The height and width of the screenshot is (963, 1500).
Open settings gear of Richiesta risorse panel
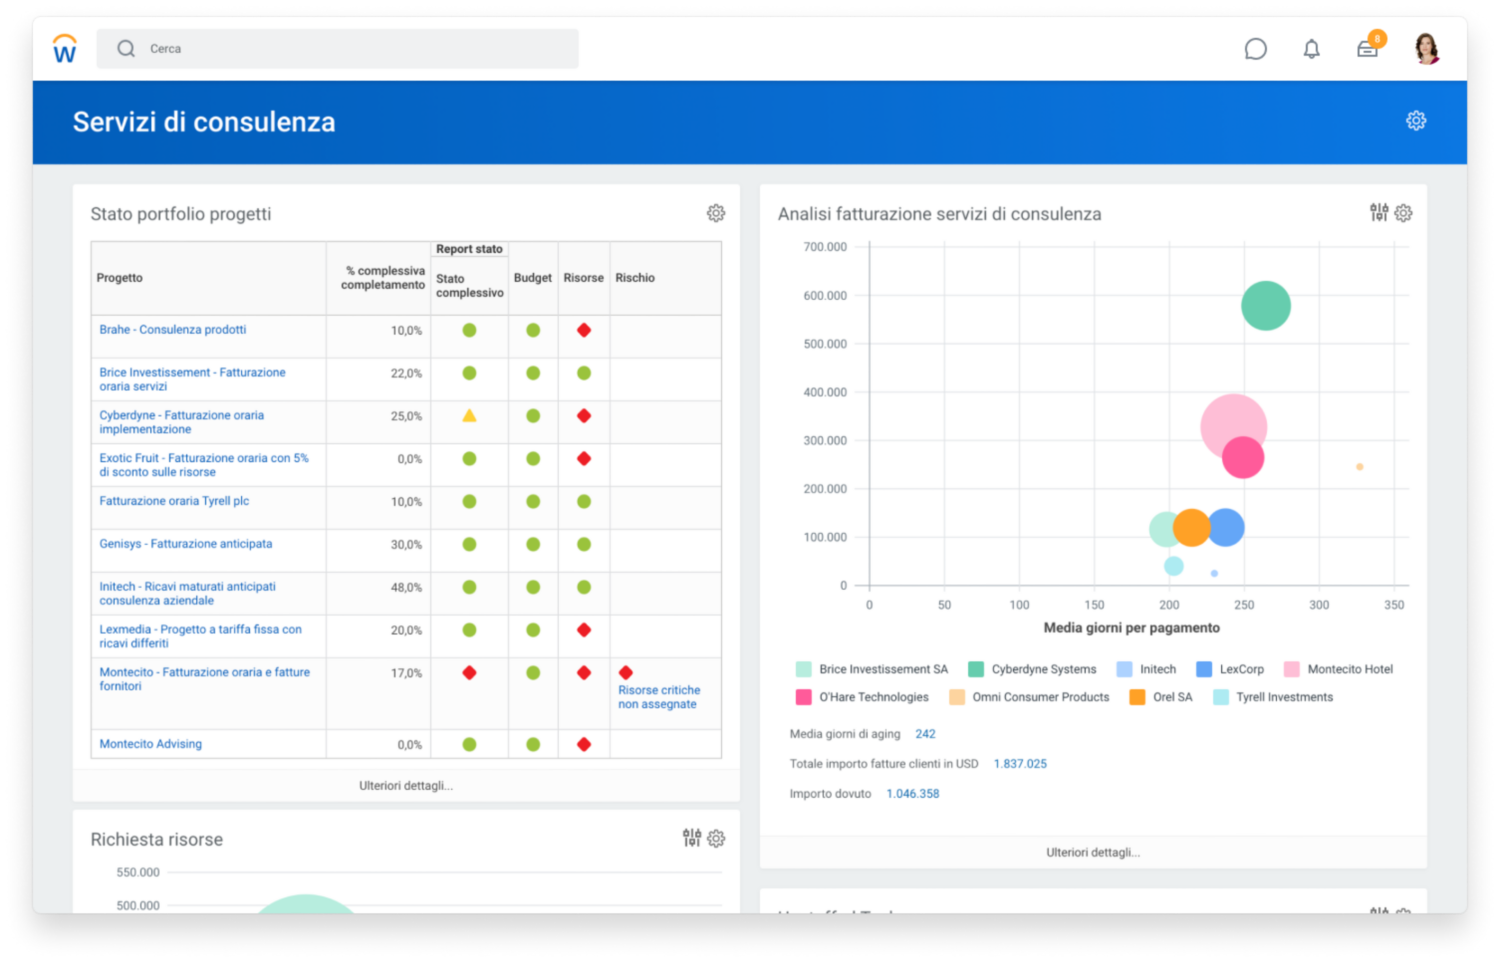click(x=716, y=839)
